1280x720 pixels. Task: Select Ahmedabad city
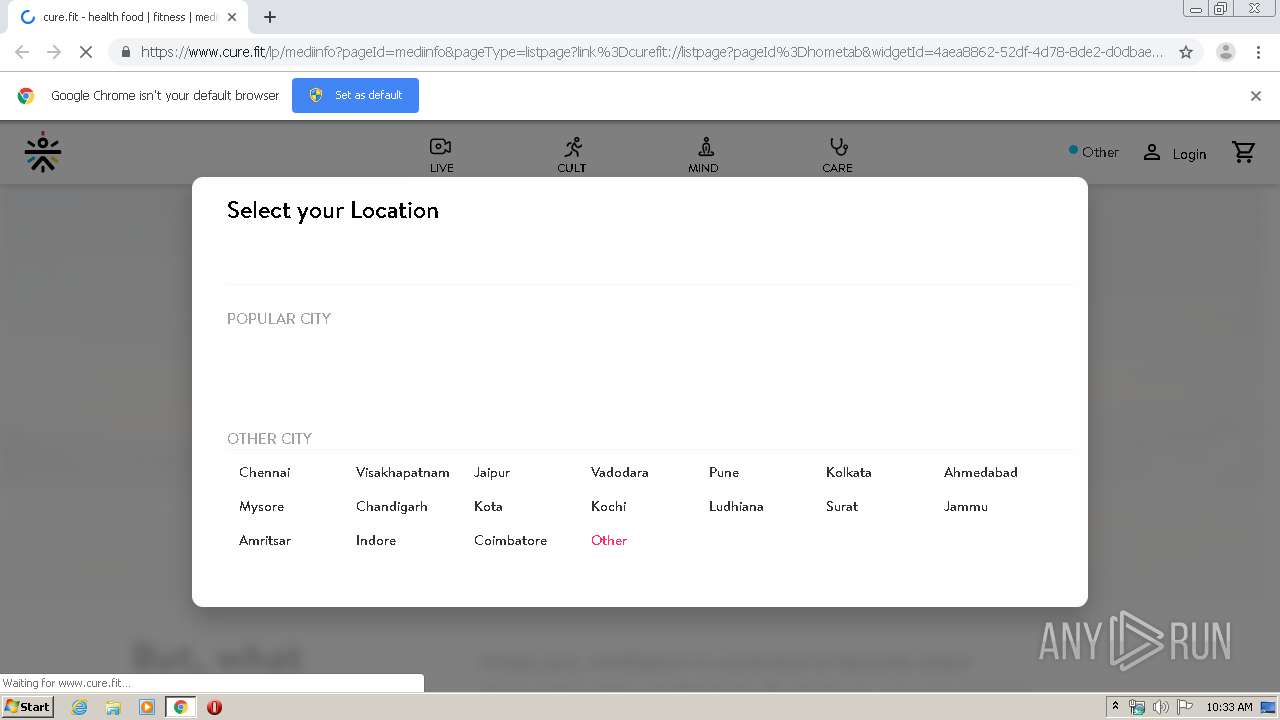click(x=980, y=472)
